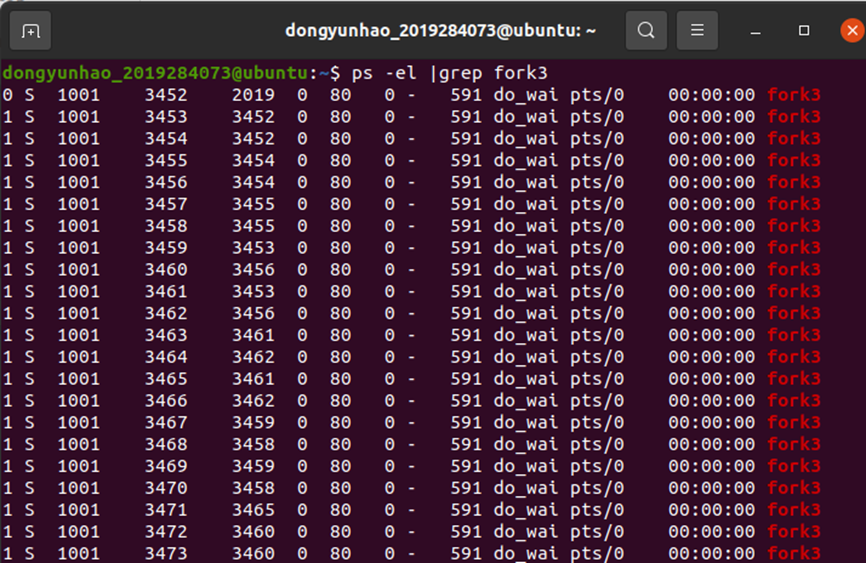Click PID 3454 in the PID column
Image resolution: width=866 pixels, height=563 pixels.
166,139
